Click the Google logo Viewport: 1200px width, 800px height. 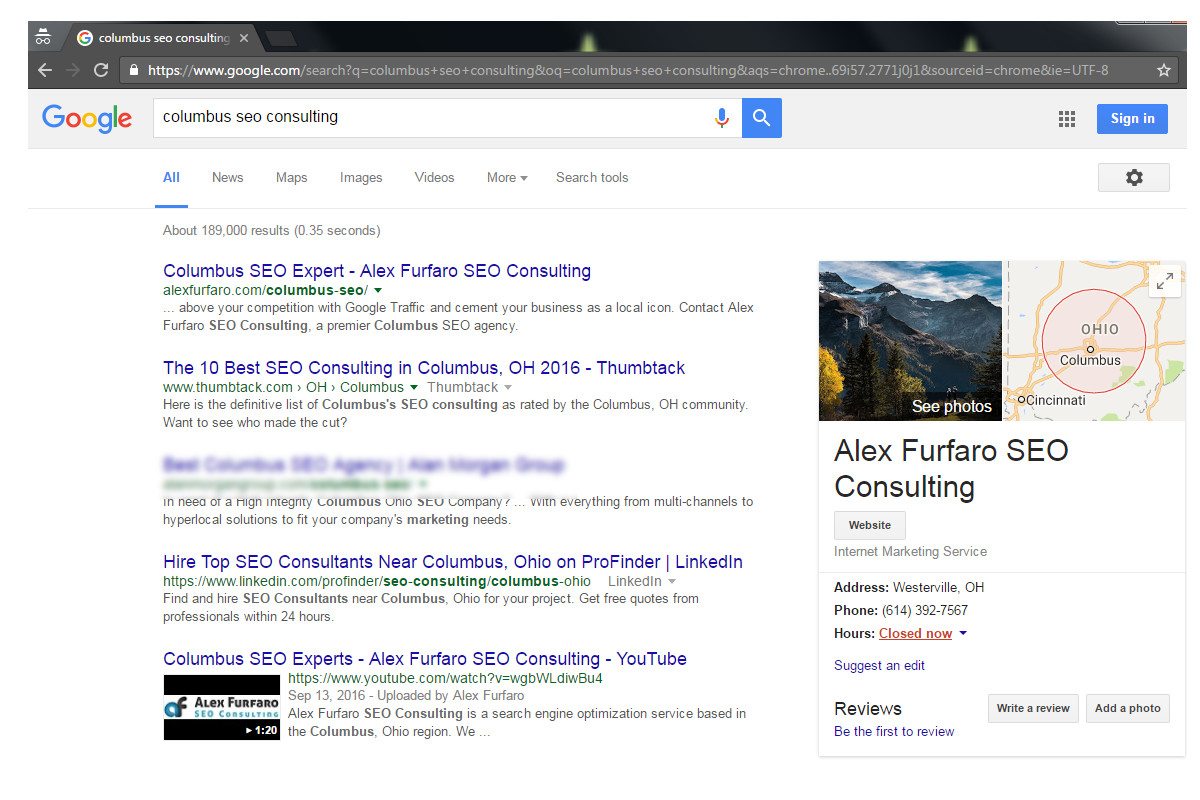pyautogui.click(x=87, y=118)
